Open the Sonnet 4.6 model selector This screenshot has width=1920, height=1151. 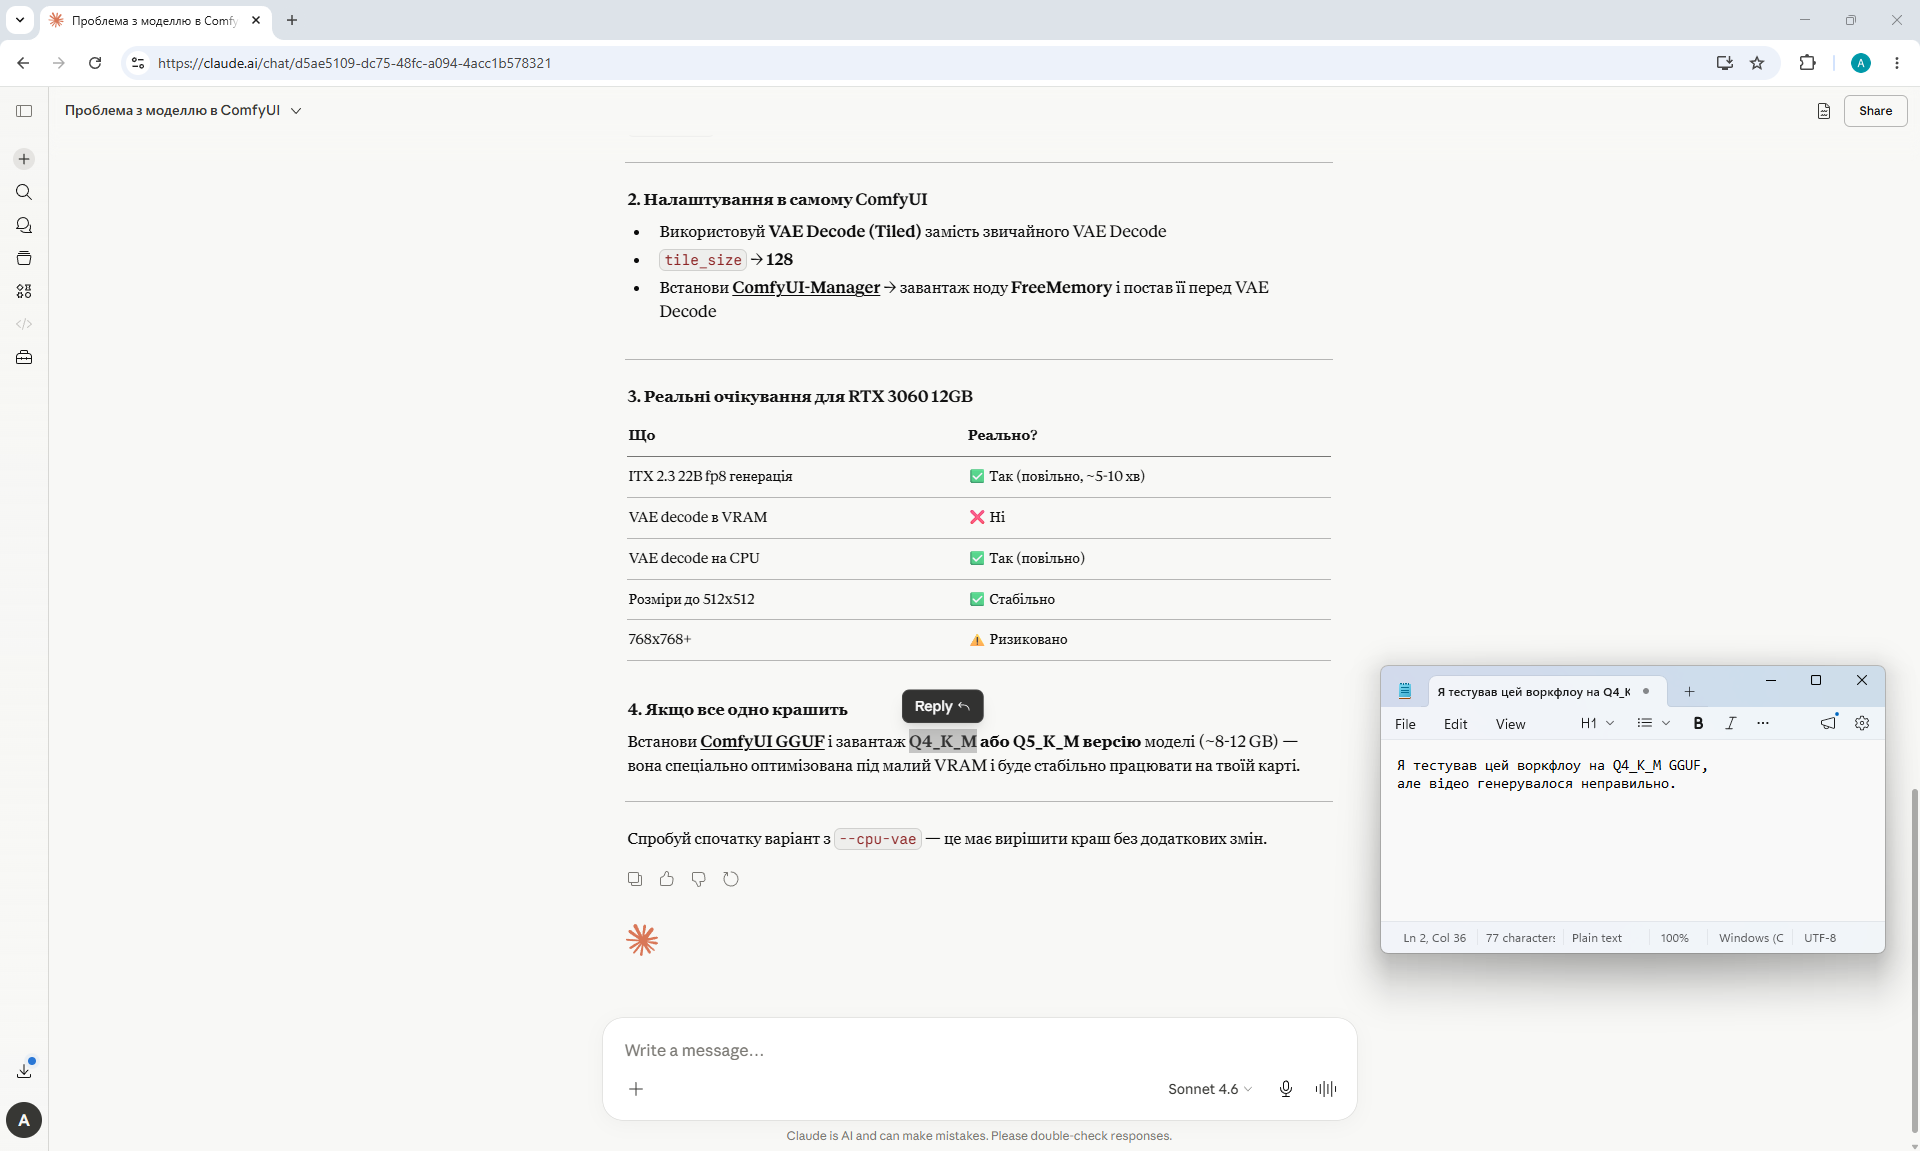click(x=1210, y=1089)
